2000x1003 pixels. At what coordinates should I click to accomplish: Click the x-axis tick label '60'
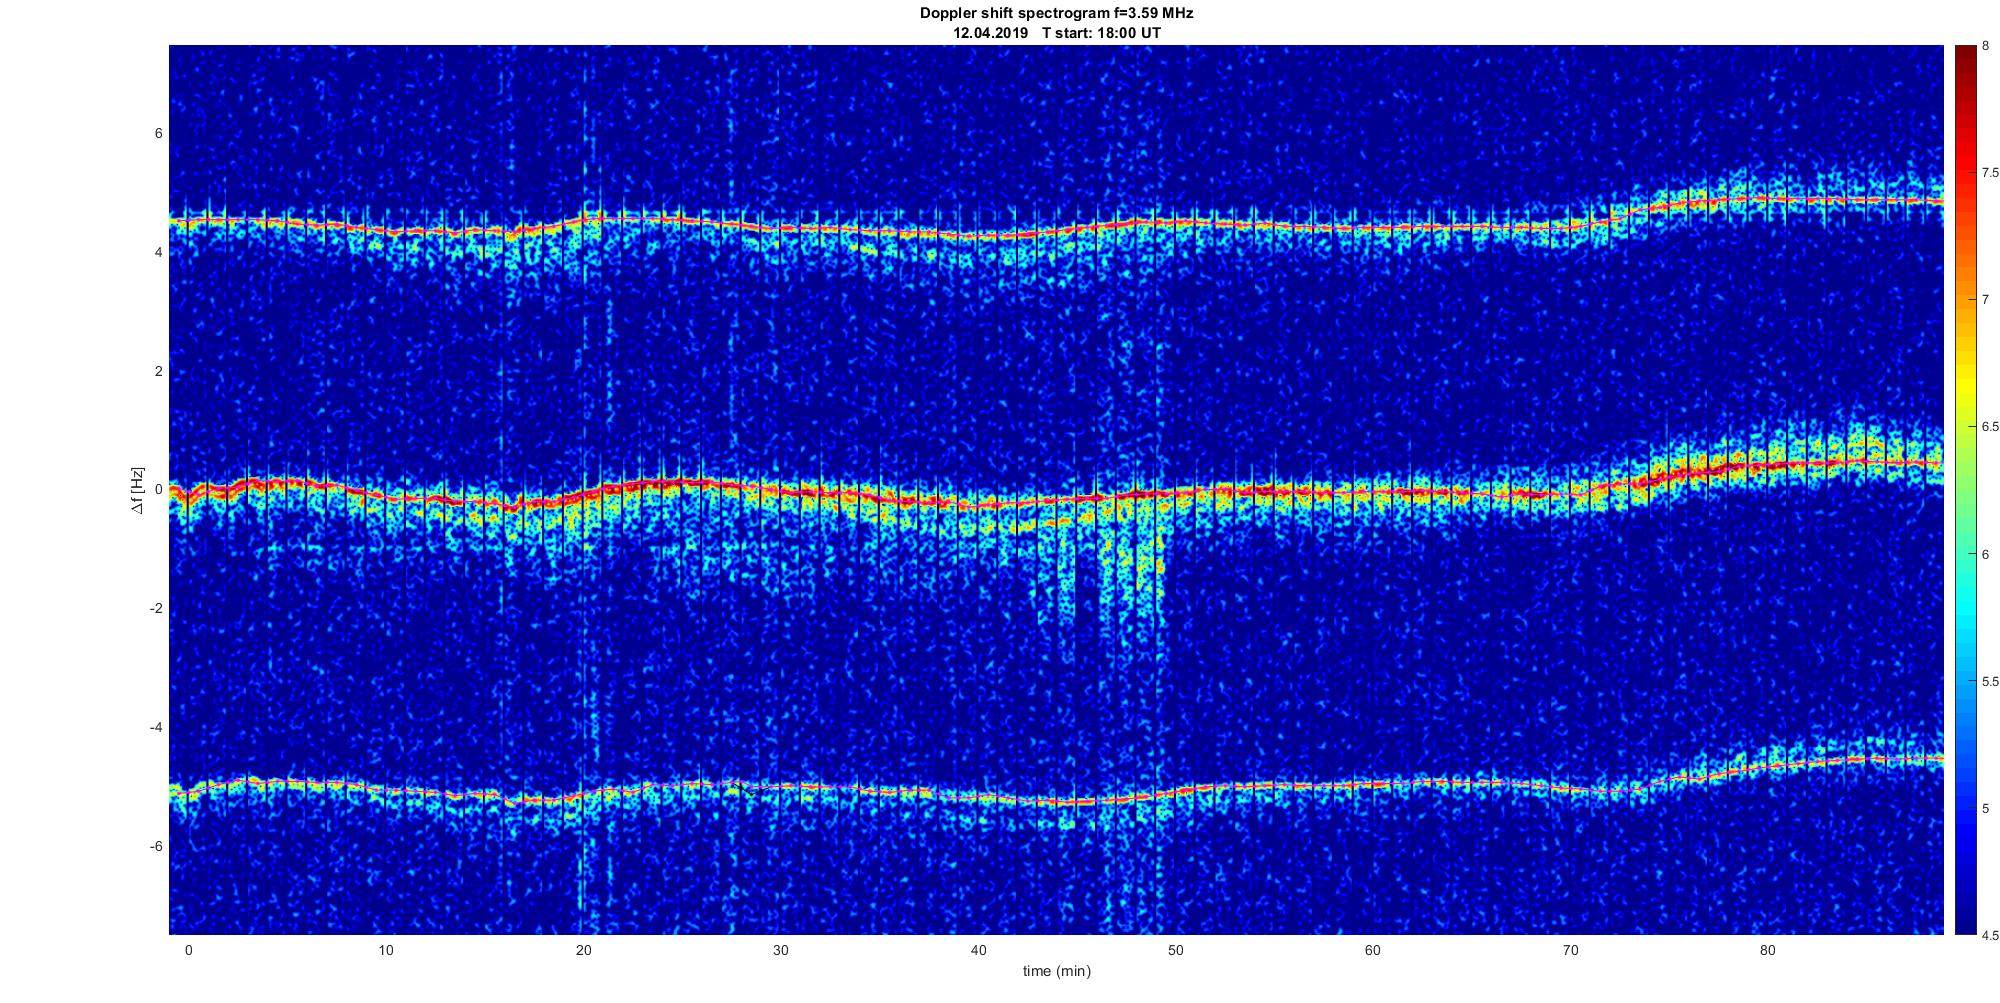click(1373, 950)
